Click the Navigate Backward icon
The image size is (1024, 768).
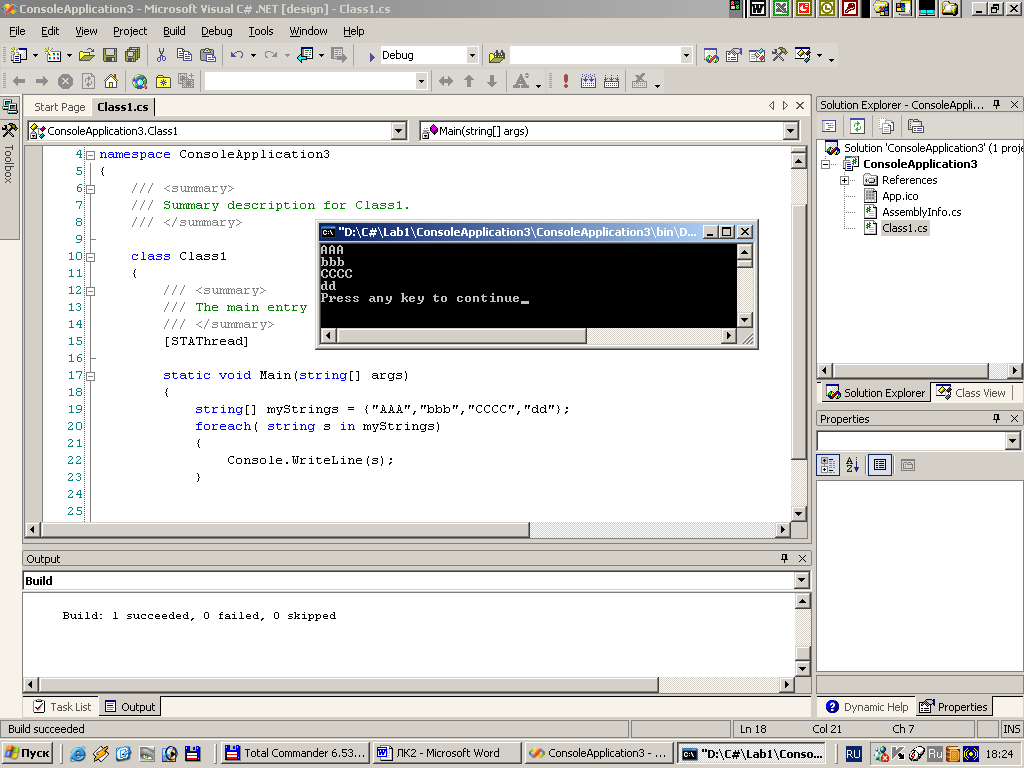[x=306, y=56]
